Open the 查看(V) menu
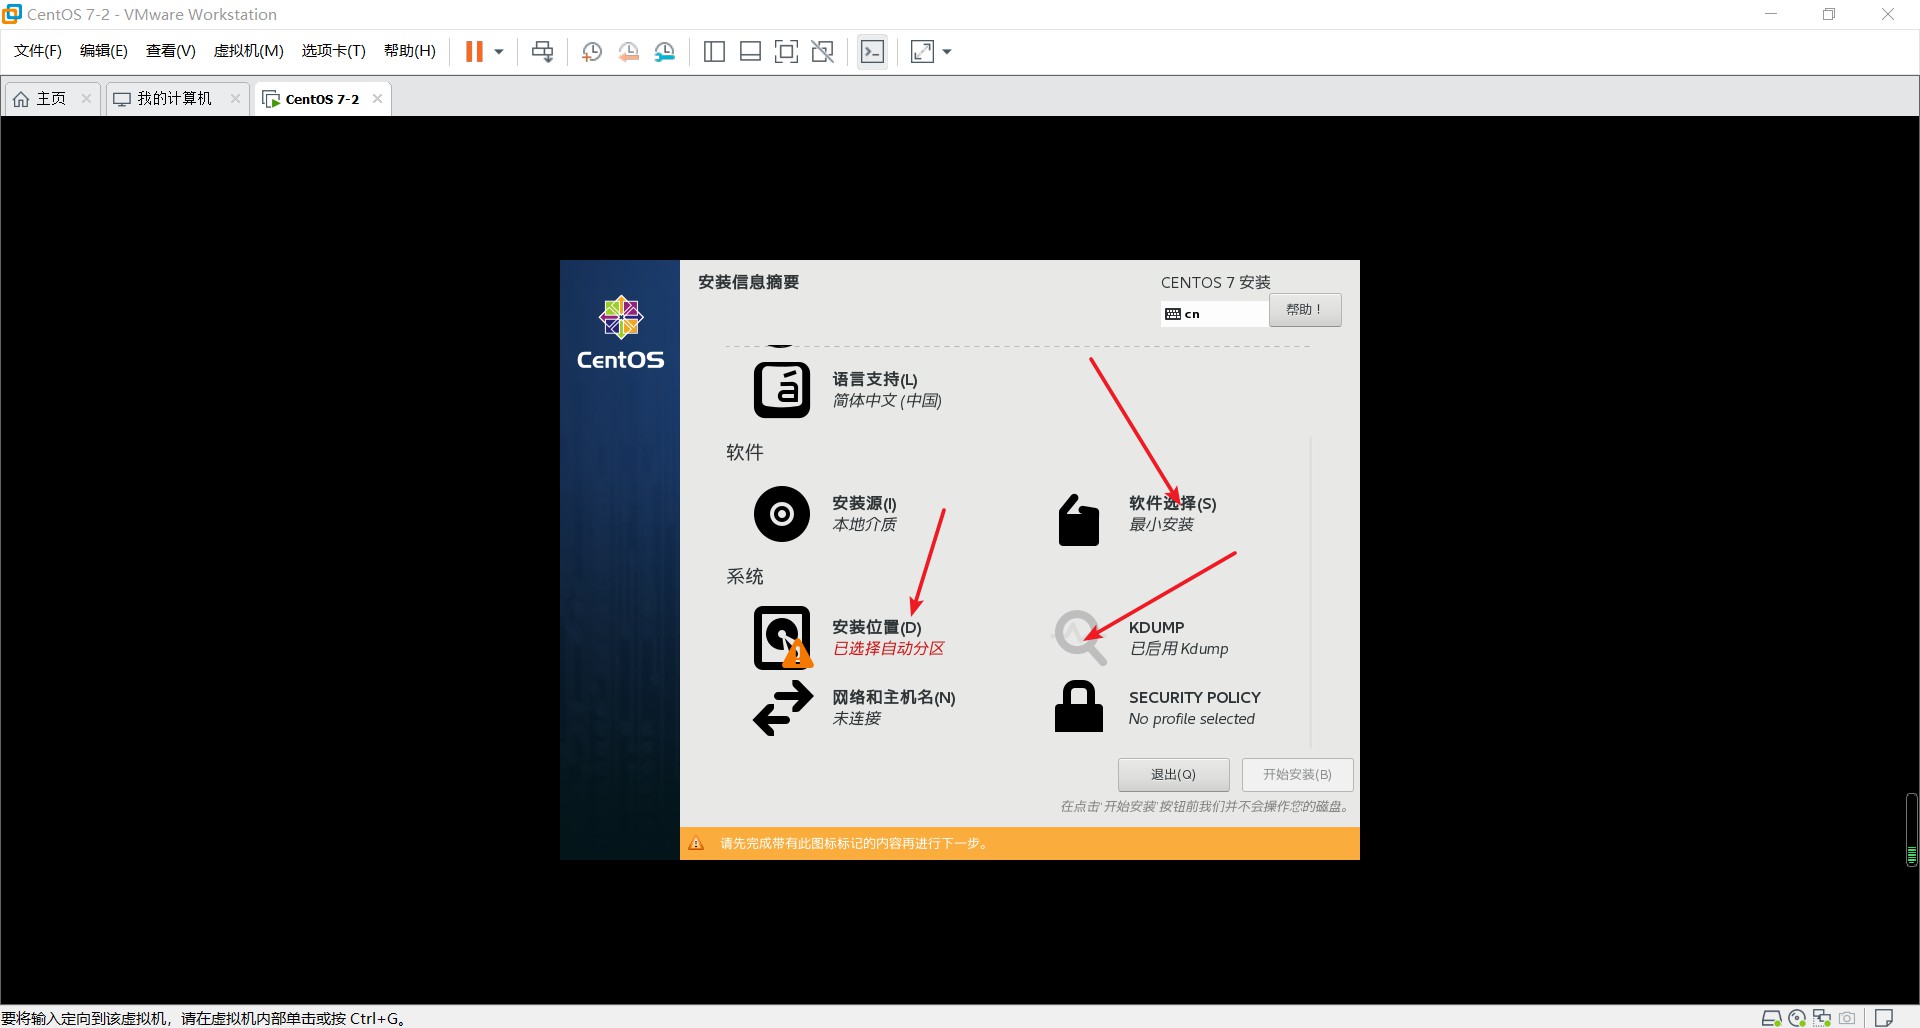 click(x=171, y=51)
